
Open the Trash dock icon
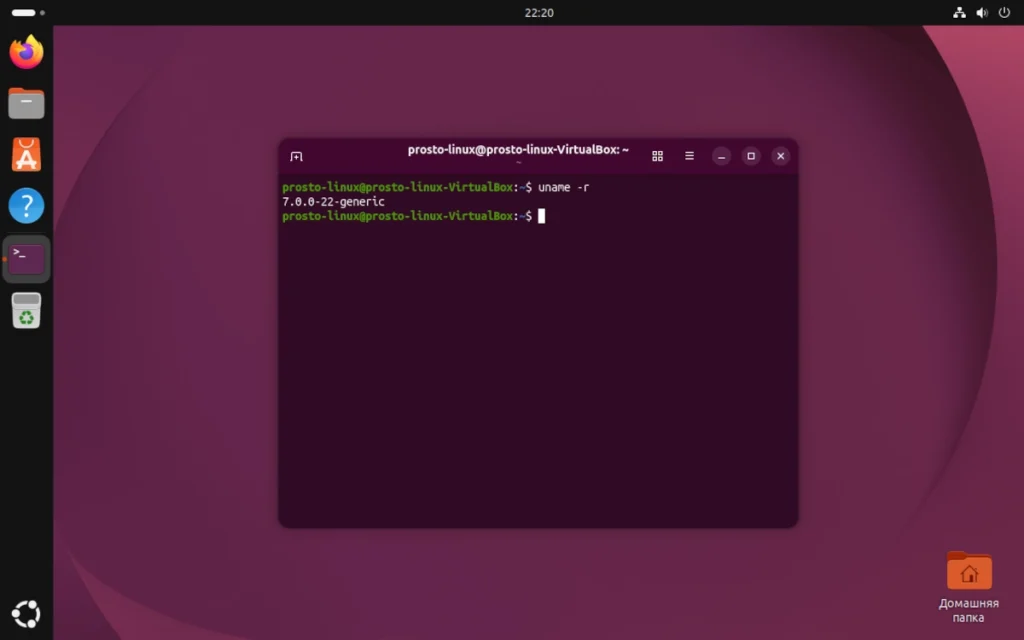(26, 310)
